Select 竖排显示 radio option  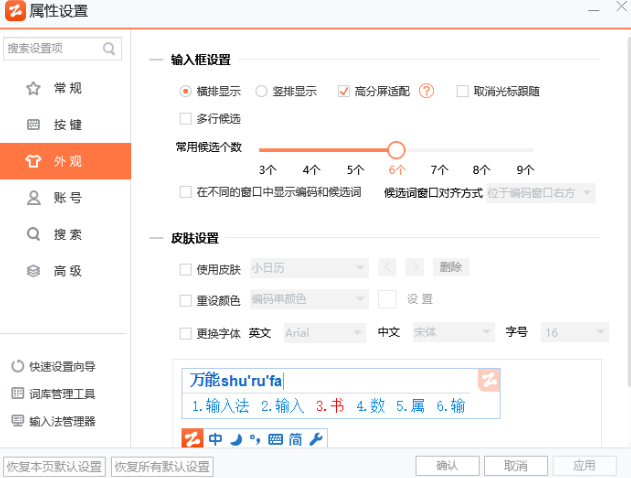point(262,91)
